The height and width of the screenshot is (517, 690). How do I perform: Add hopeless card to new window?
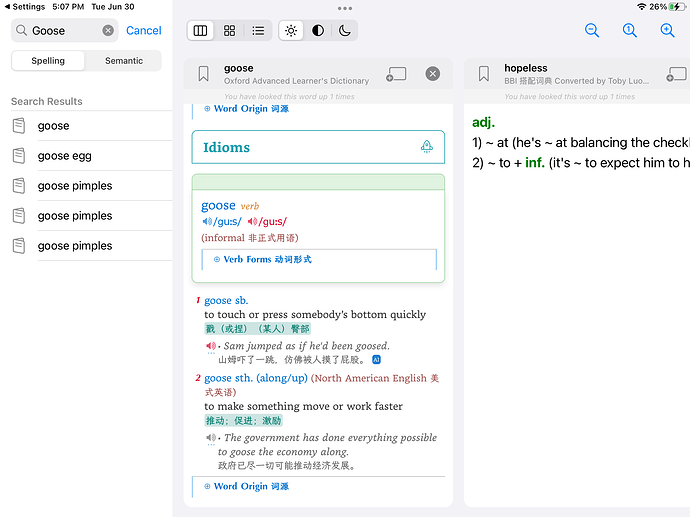click(x=678, y=74)
